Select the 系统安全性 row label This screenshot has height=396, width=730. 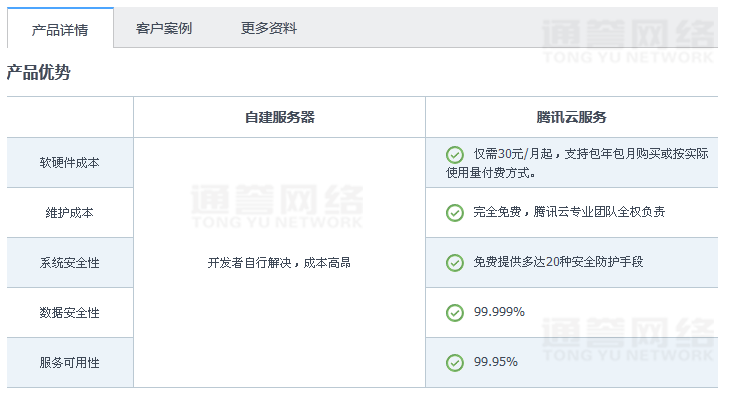click(x=69, y=262)
